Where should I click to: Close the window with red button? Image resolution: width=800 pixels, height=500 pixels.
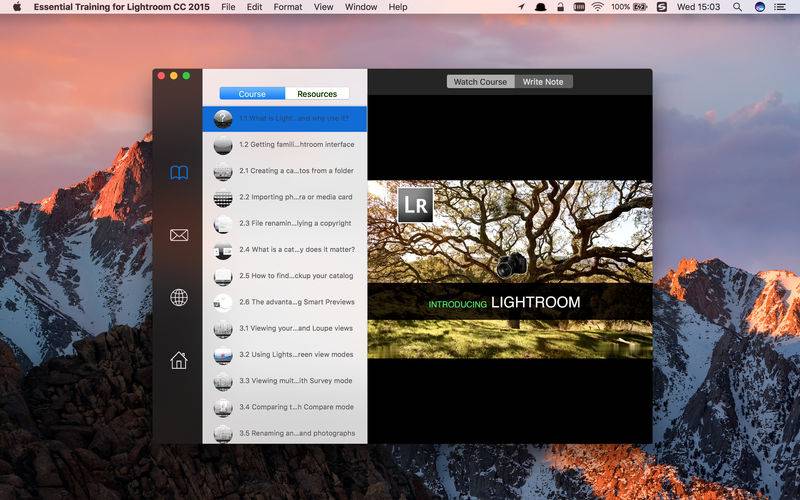(x=161, y=76)
